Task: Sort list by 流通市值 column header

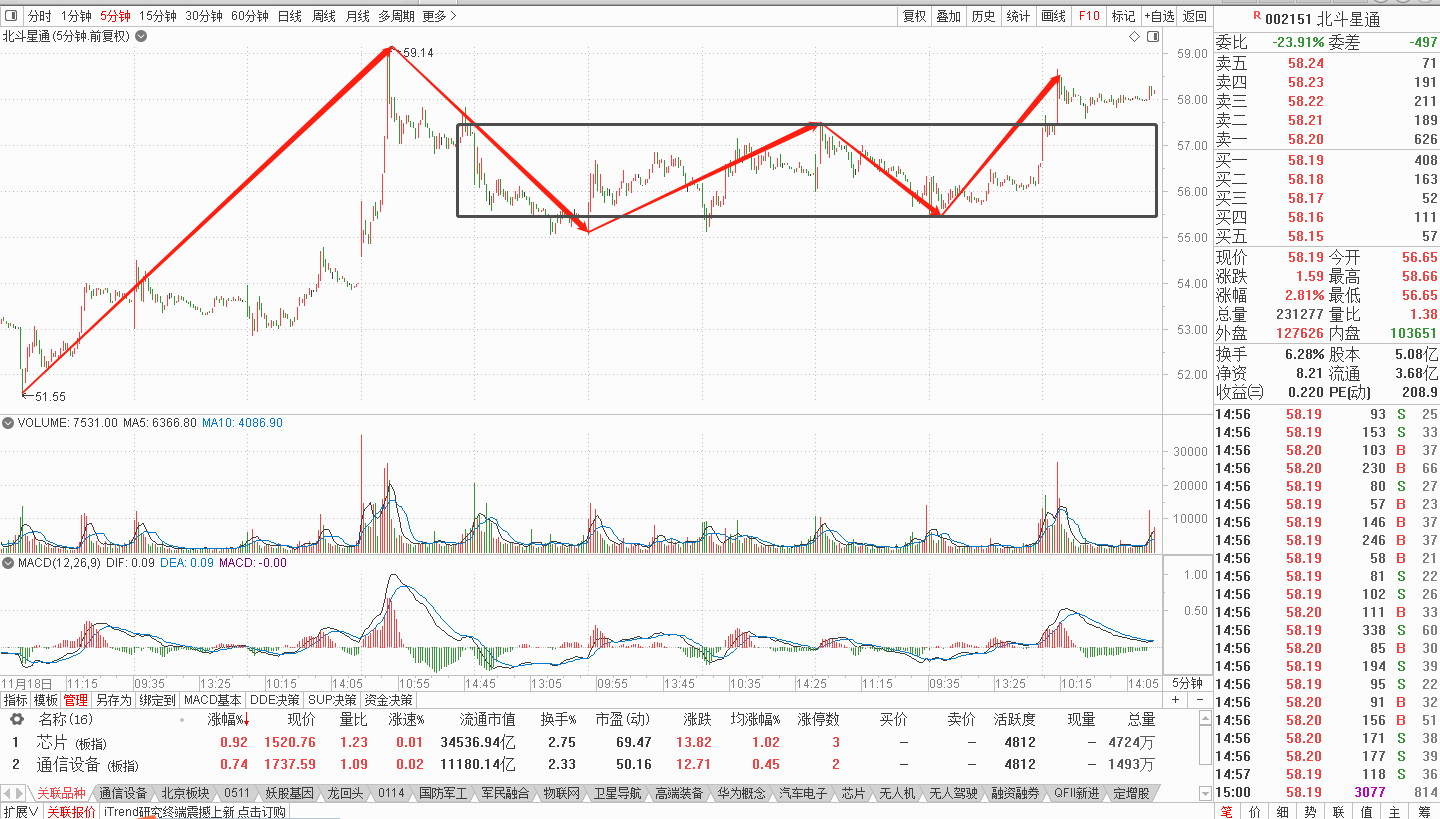Action: click(488, 720)
